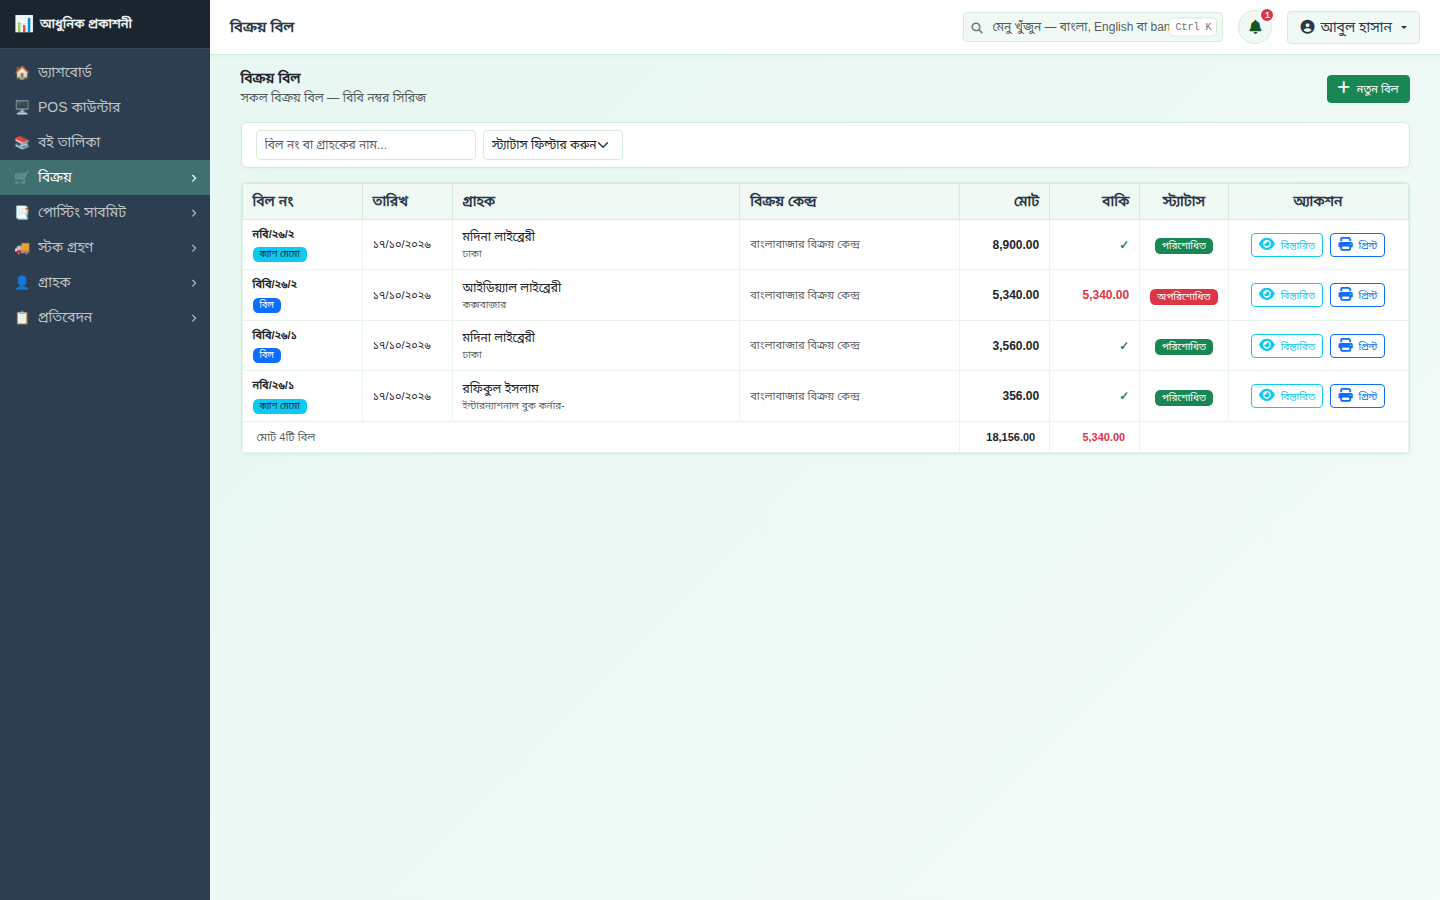Focus the top menu search box
Image resolution: width=1440 pixels, height=900 pixels.
pyautogui.click(x=1093, y=27)
